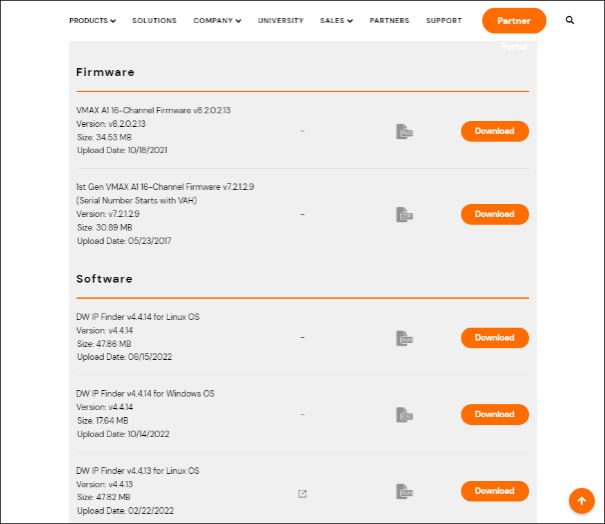Screen dimensions: 605x524
Task: Click ZIP file icon for 1st Gen VMAX firmware
Action: point(404,215)
